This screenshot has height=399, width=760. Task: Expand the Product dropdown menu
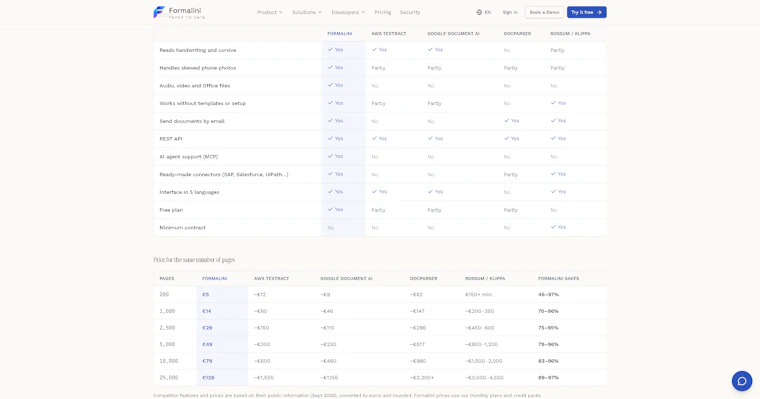(269, 12)
